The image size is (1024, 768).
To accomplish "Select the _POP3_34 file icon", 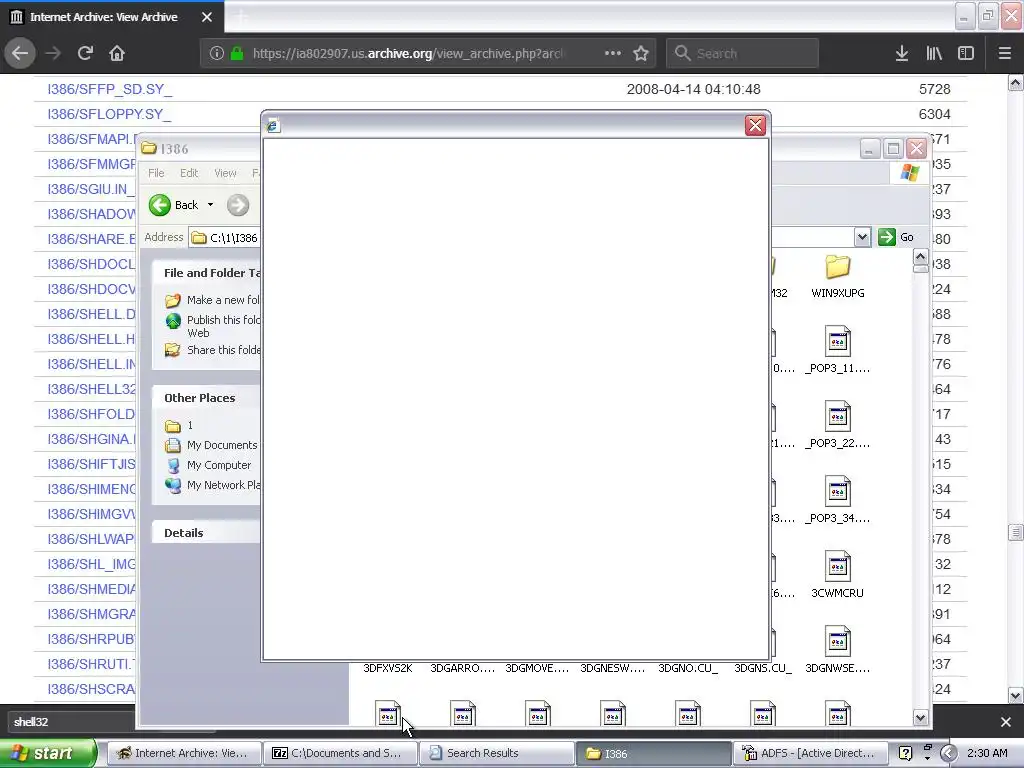I will tap(838, 492).
